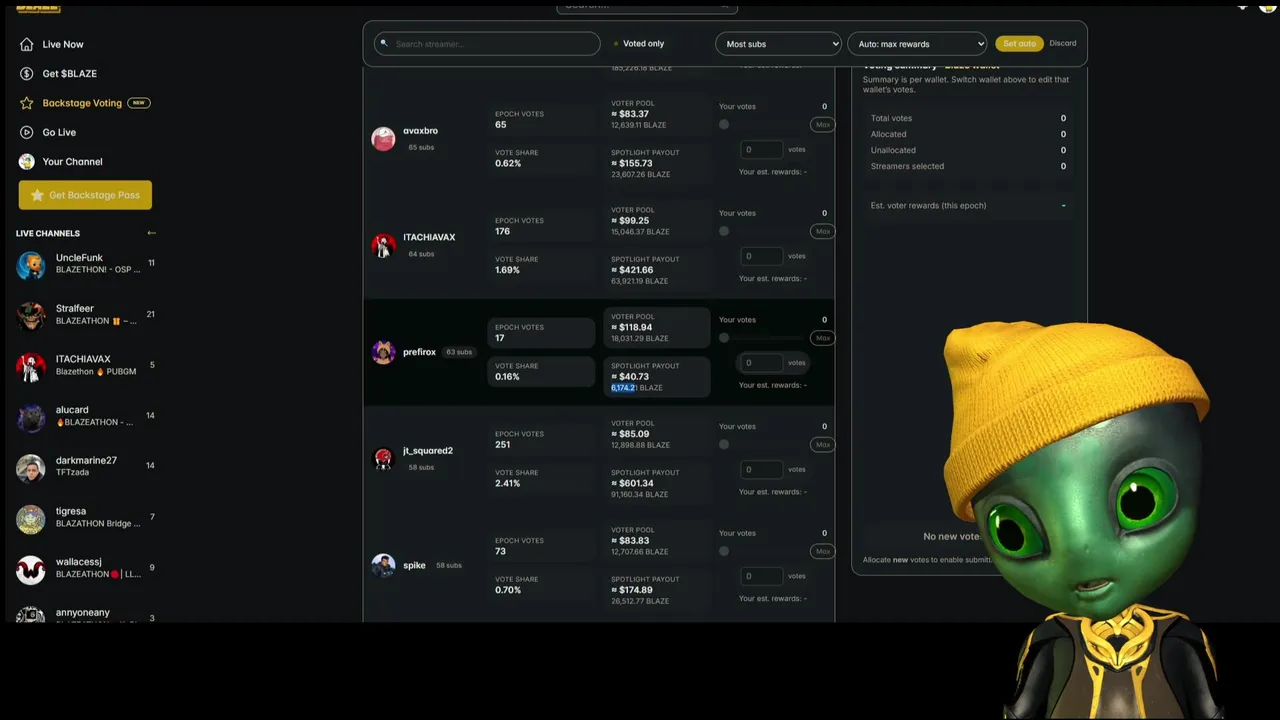Click the NEW badge beside Backstage Voting
Image resolution: width=1280 pixels, height=720 pixels.
tap(138, 103)
